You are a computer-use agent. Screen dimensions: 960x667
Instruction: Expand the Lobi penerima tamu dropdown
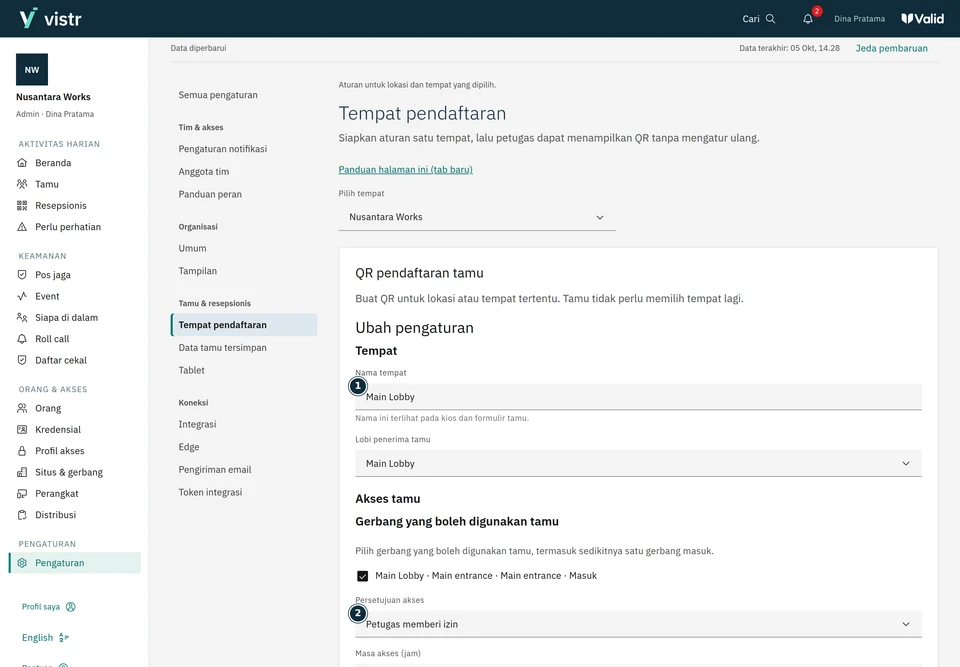point(639,464)
